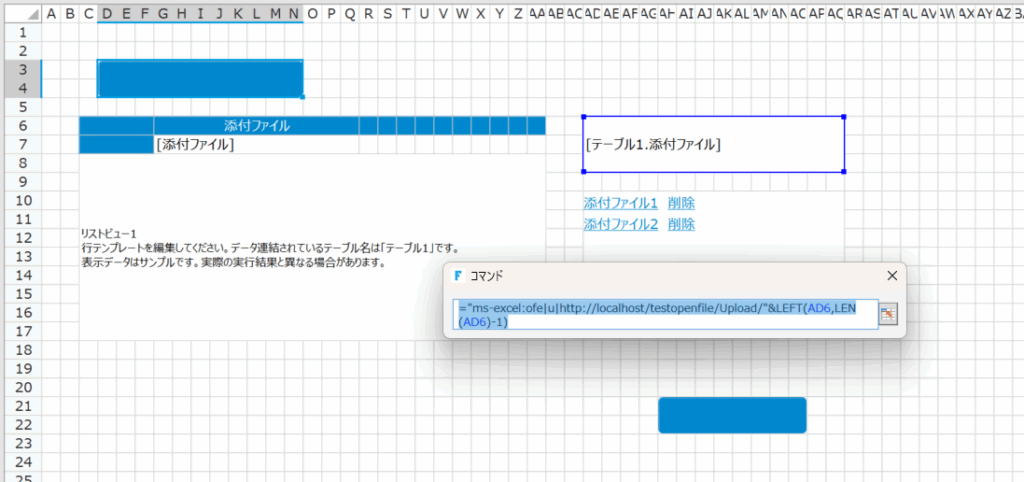The width and height of the screenshot is (1024, 482).
Task: Select the [テーブル1.添付ファイル] cell
Action: (713, 144)
